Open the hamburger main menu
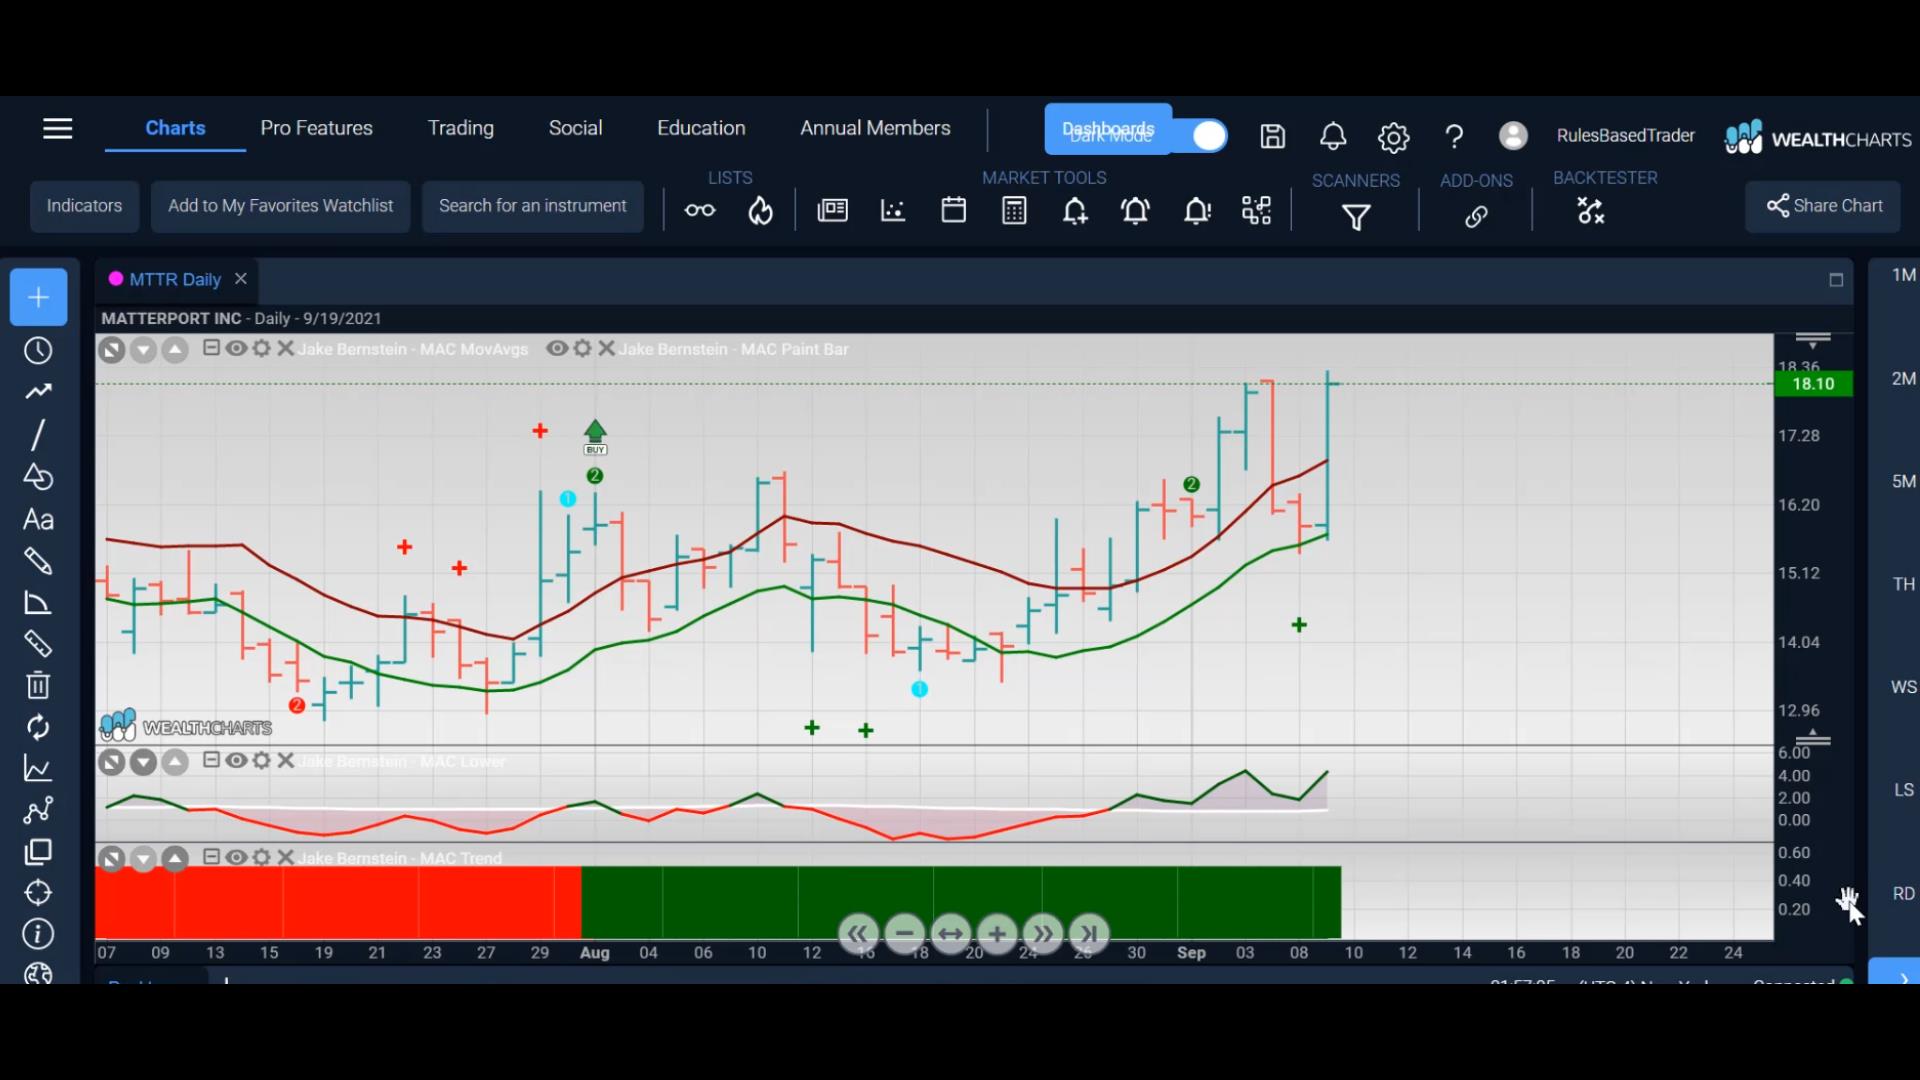 pos(58,129)
